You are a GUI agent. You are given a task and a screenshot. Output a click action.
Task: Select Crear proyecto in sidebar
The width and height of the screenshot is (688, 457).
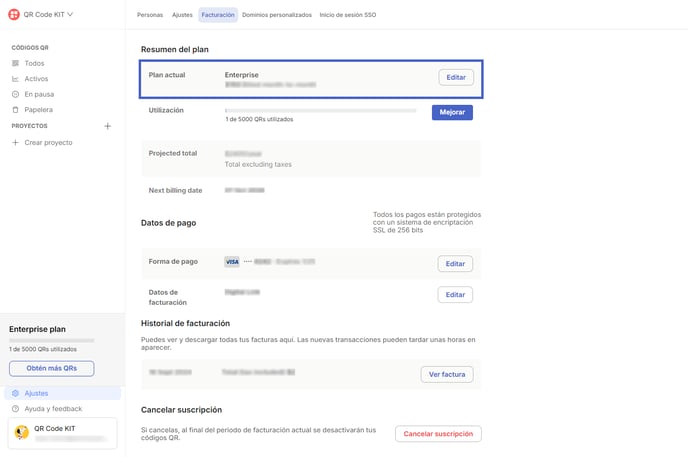(48, 143)
